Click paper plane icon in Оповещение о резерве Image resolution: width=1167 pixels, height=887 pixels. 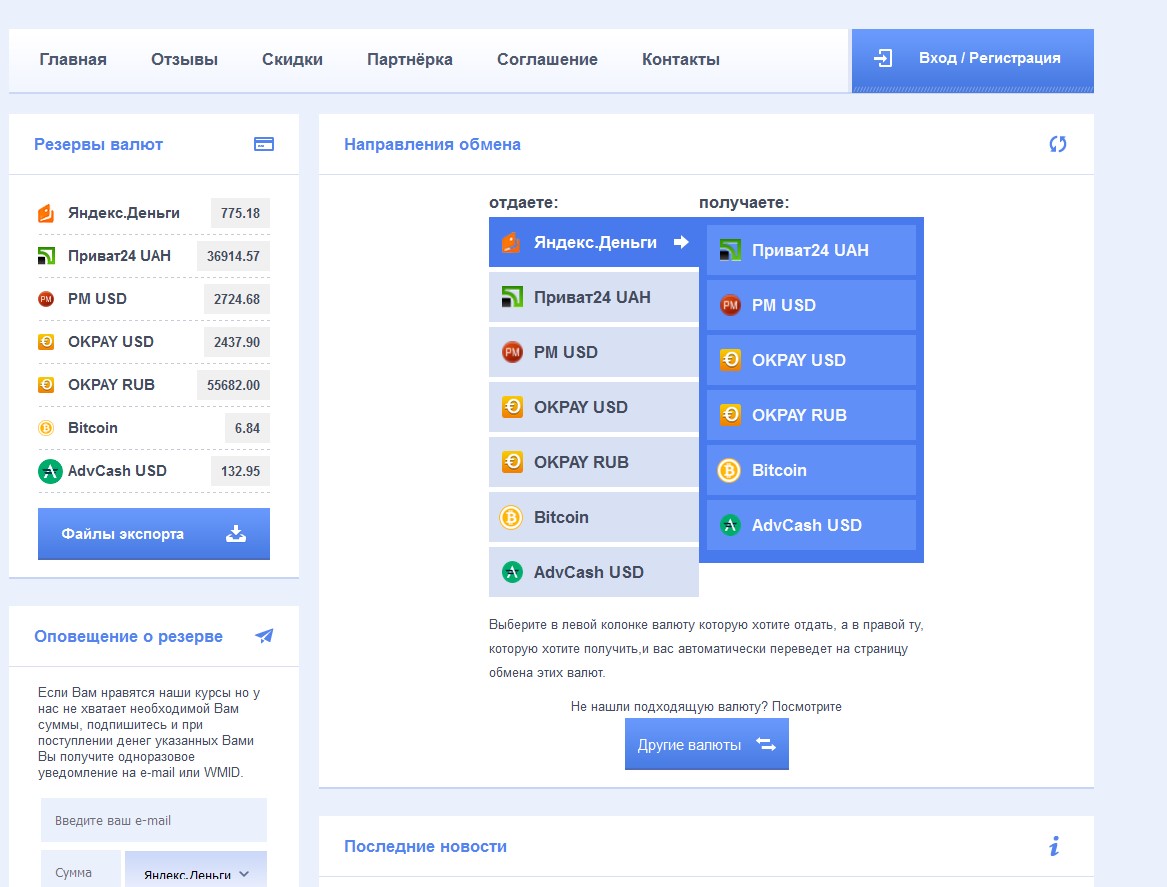264,635
